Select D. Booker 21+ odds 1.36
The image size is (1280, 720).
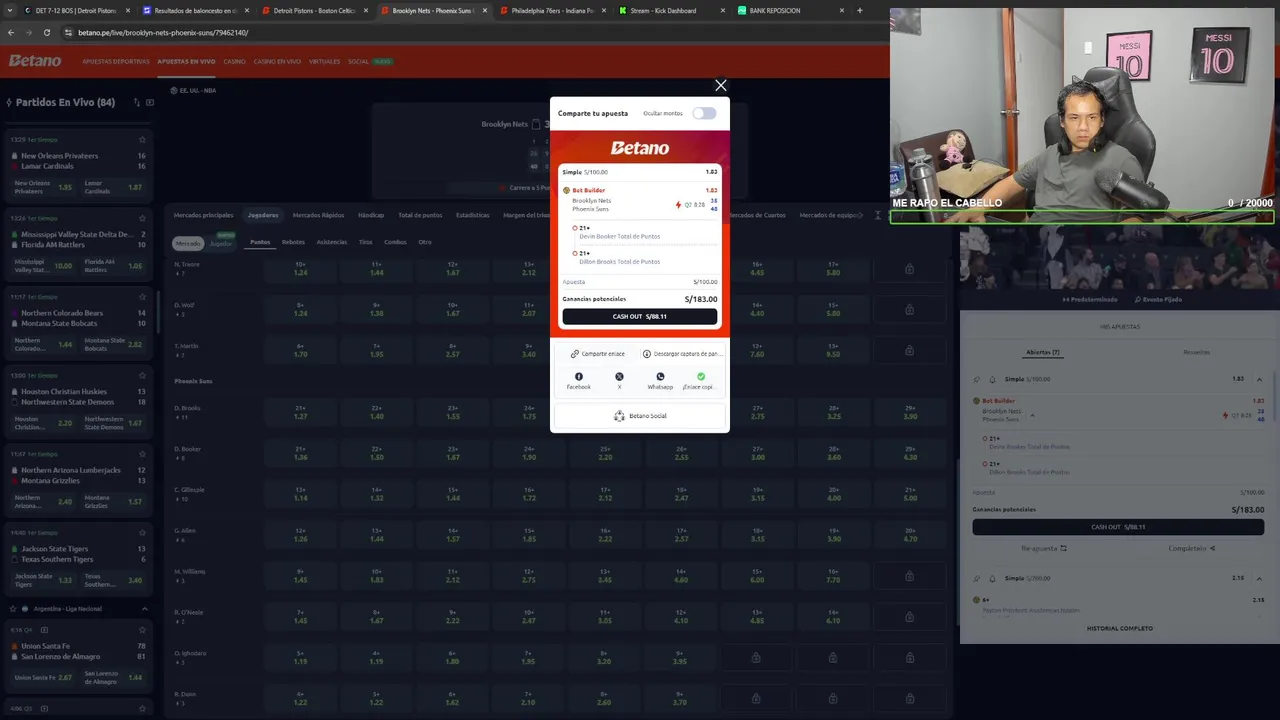pos(300,453)
